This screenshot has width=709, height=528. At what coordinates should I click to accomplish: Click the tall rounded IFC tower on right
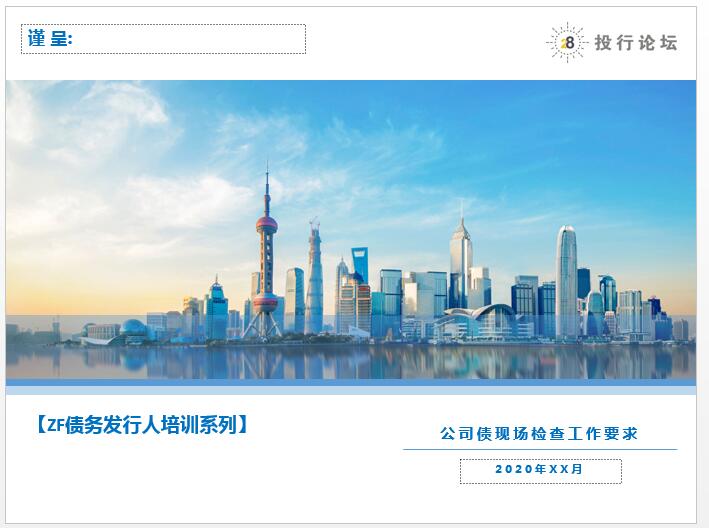click(x=566, y=283)
